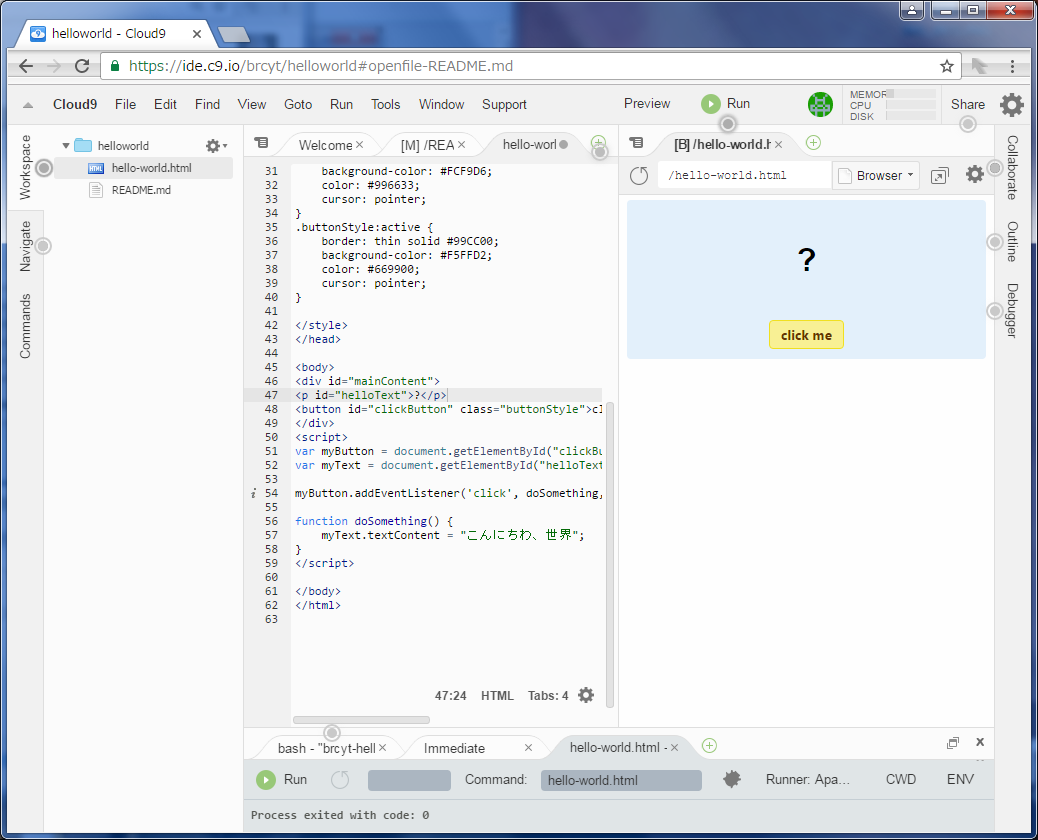
Task: Close the Immediate tab
Action: click(x=528, y=747)
